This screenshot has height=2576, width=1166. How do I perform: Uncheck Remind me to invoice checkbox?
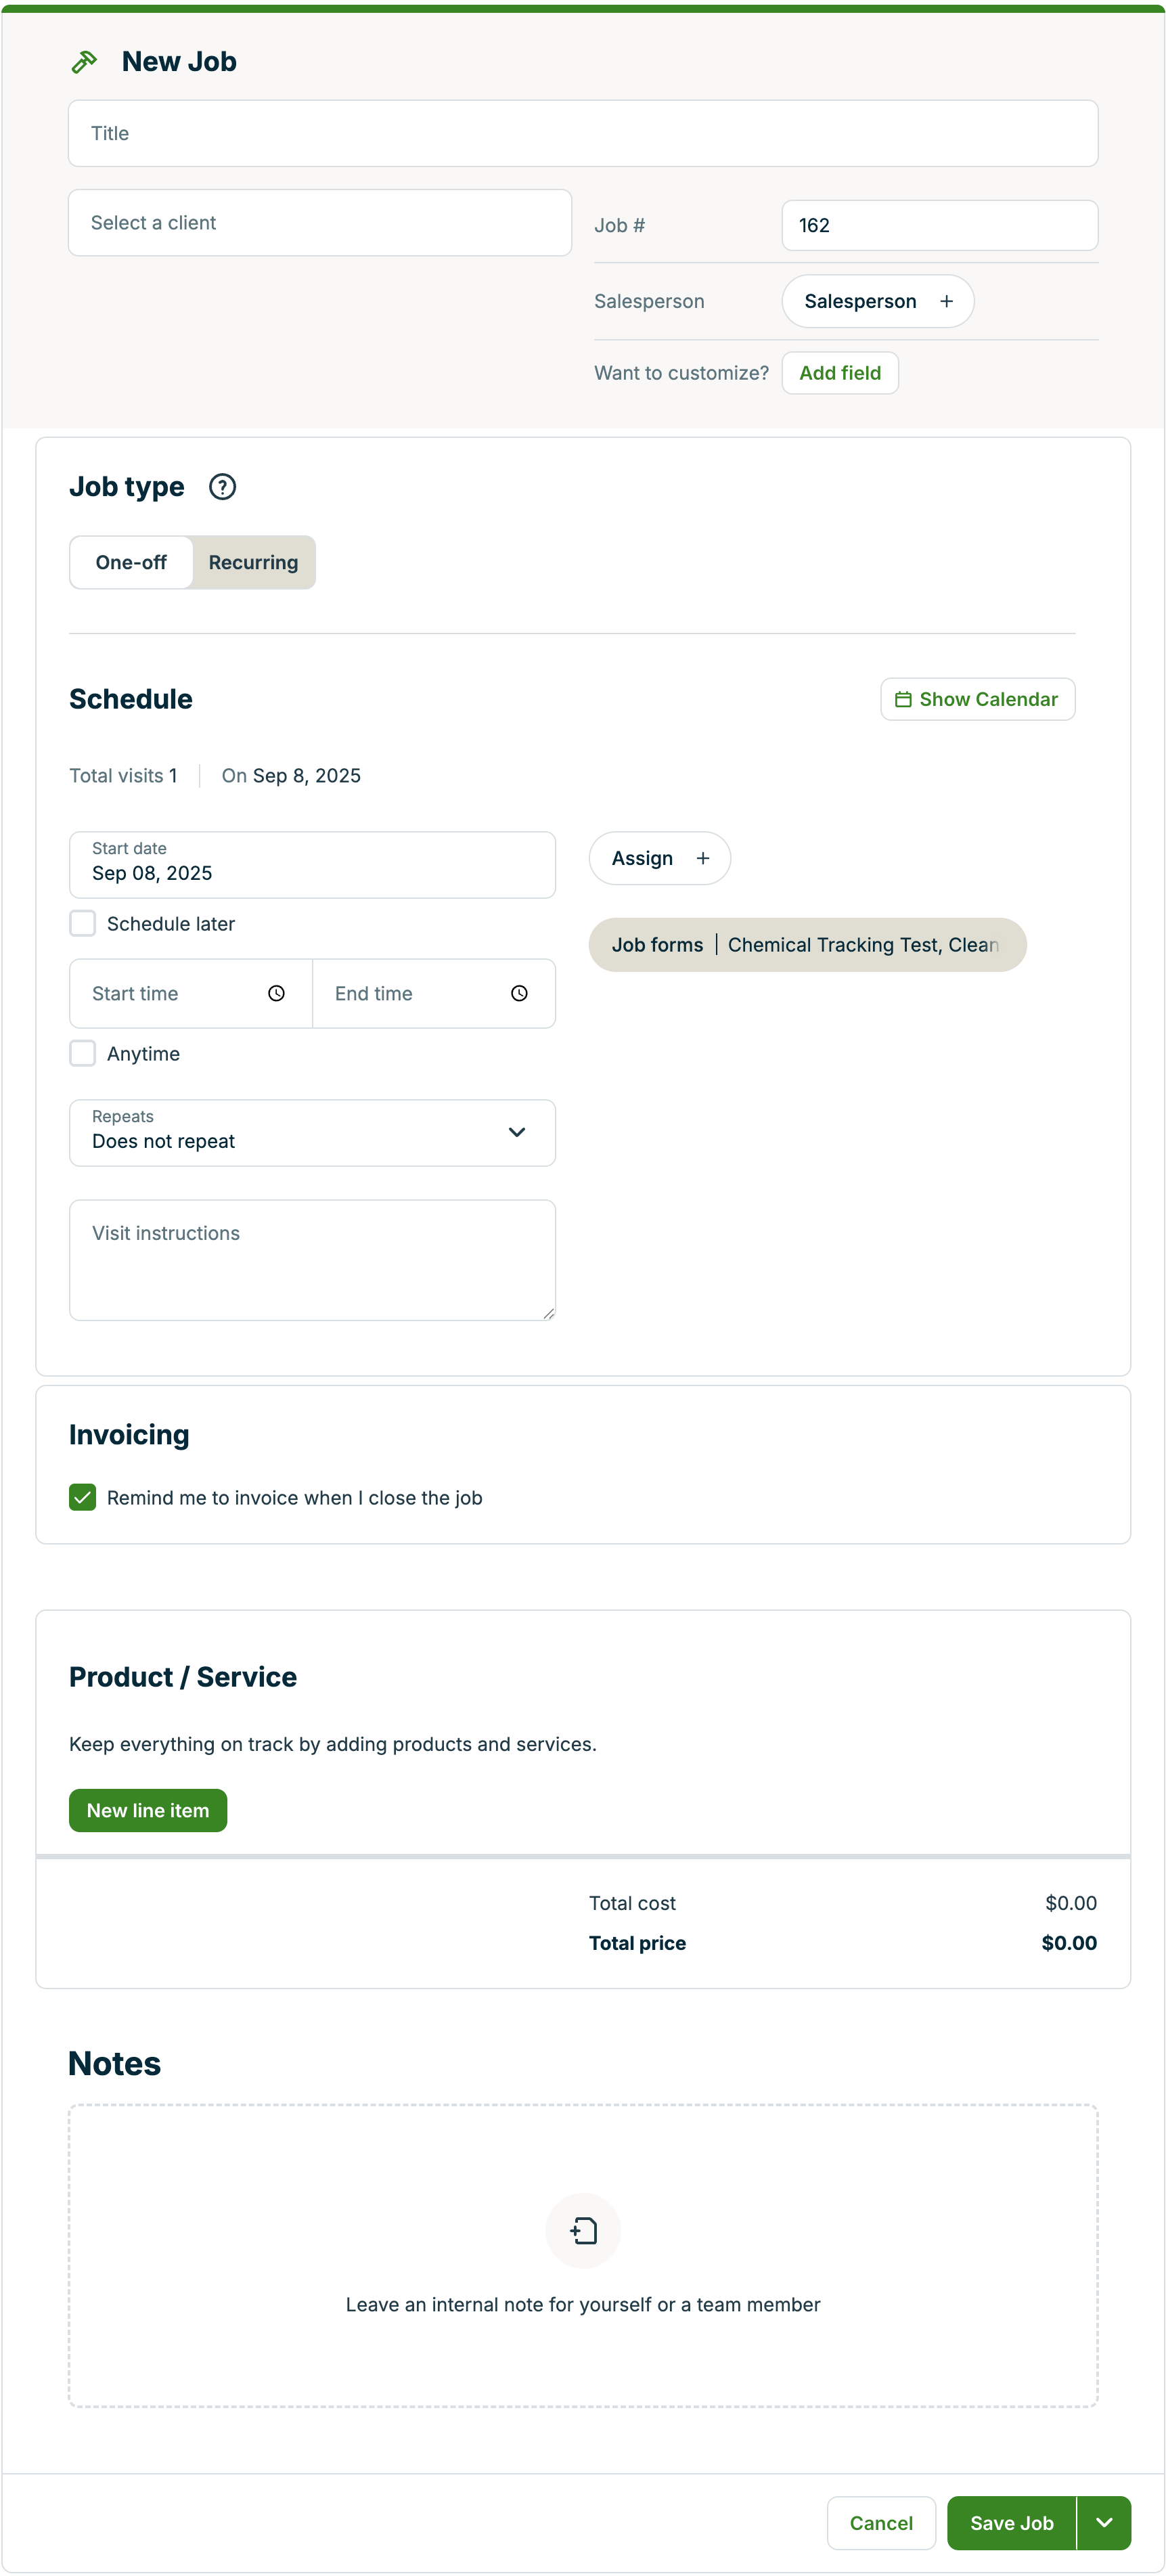pos(83,1497)
